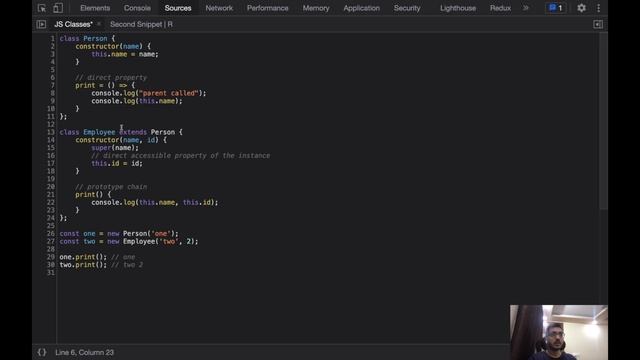Click the Line 6, Column 23 status

coord(84,352)
